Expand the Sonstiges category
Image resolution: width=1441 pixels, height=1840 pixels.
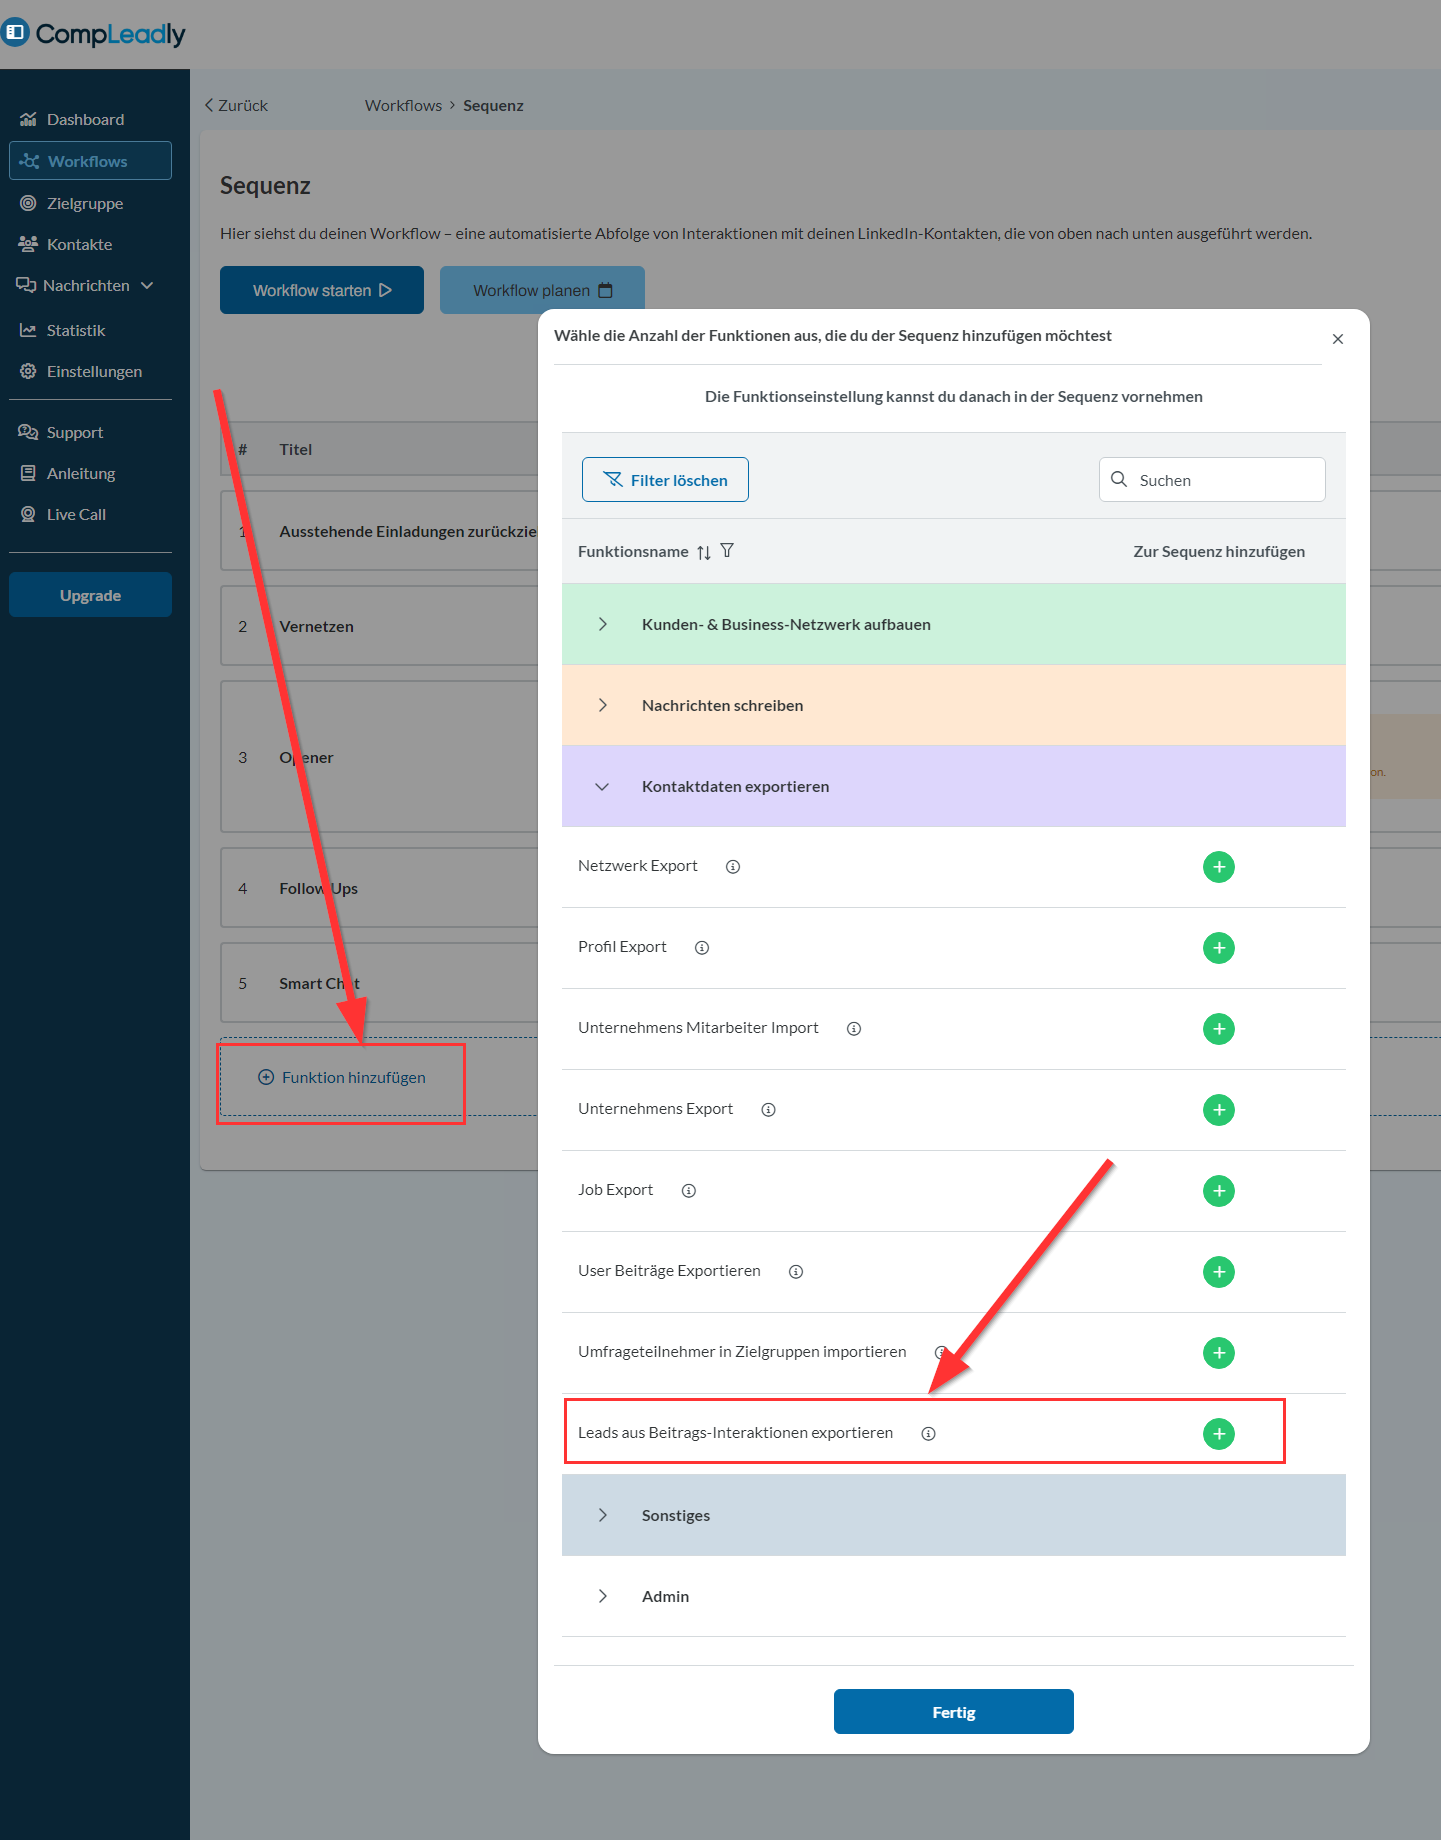pos(603,1516)
